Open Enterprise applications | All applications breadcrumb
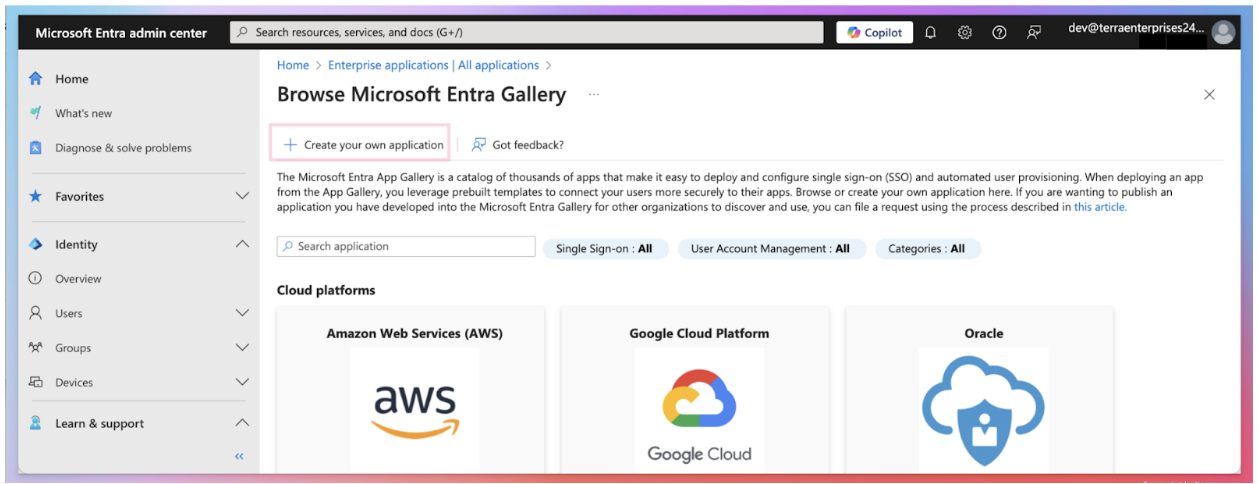 tap(434, 65)
